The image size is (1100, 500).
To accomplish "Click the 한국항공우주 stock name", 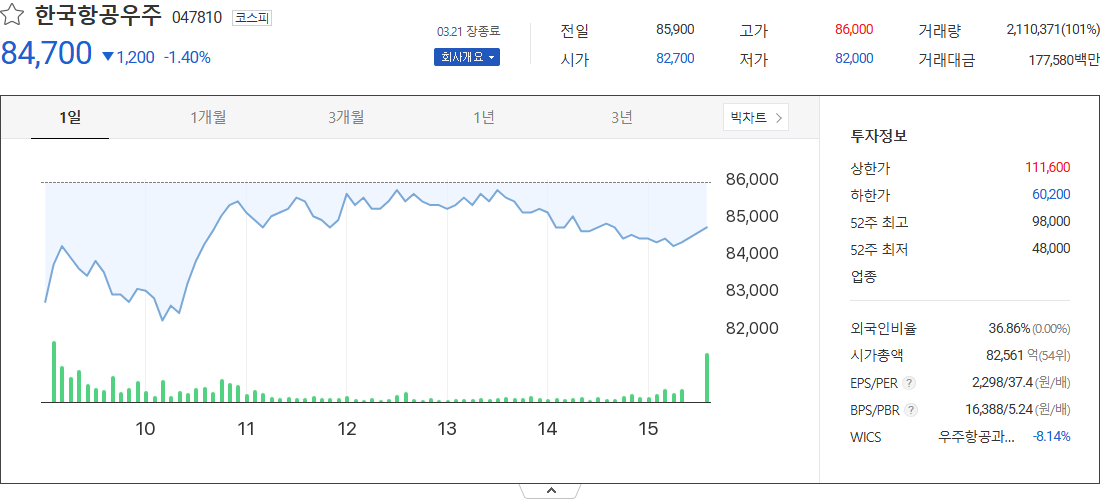I will (98, 15).
